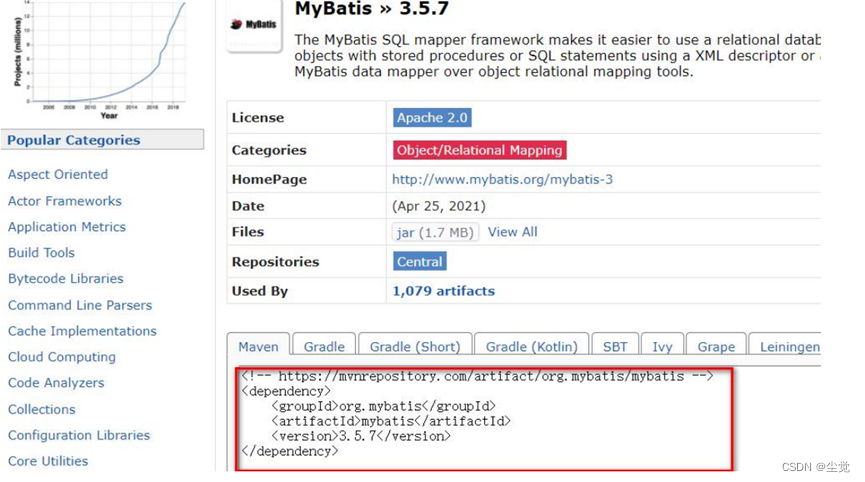Click the MyBatis logo icon
This screenshot has height=482, width=865.
tap(254, 24)
